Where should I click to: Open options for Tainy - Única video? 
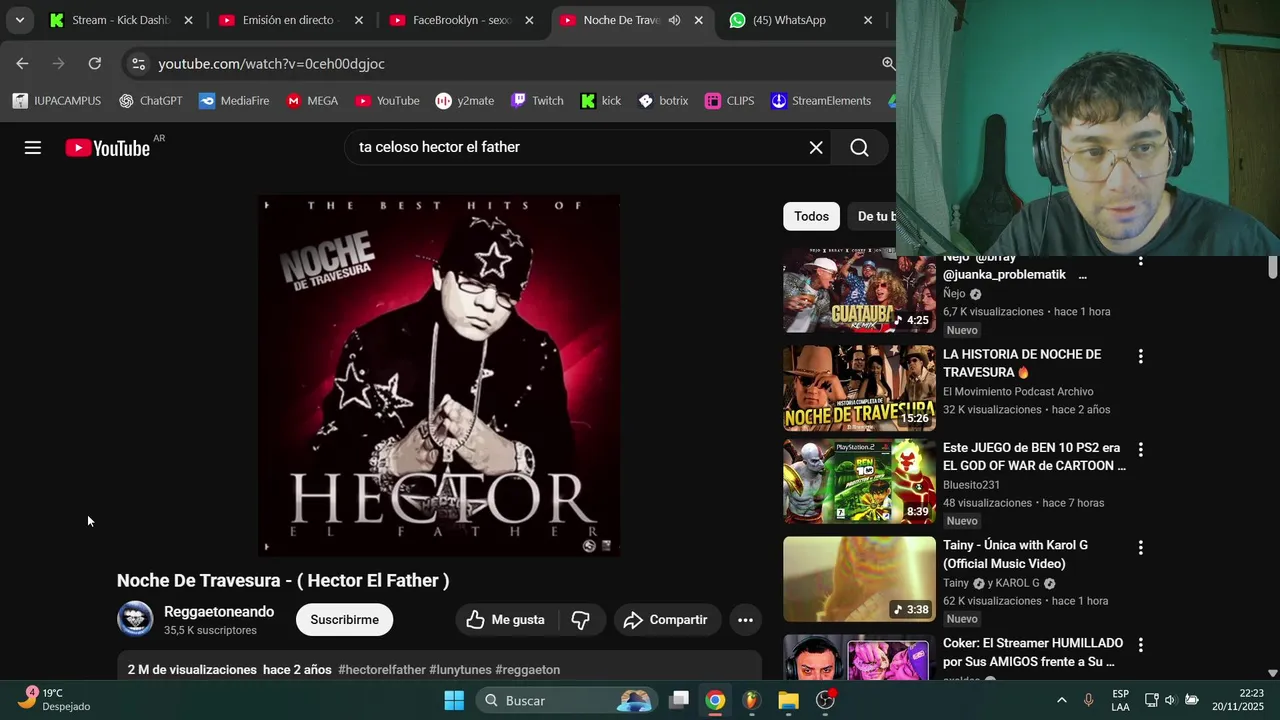point(1140,547)
